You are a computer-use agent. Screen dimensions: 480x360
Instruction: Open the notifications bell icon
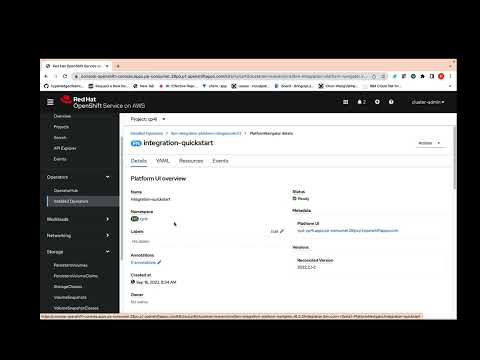tap(361, 102)
